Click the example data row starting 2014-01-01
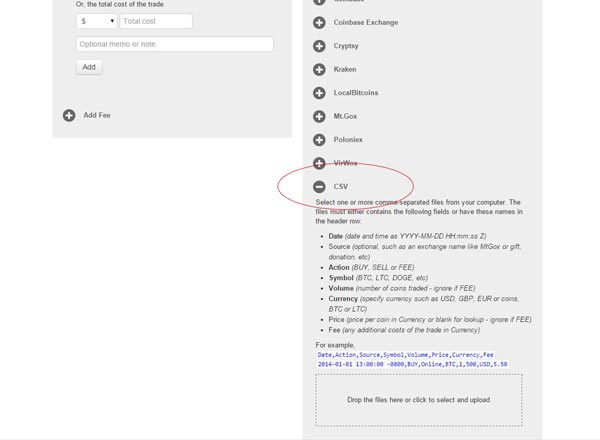 412,364
